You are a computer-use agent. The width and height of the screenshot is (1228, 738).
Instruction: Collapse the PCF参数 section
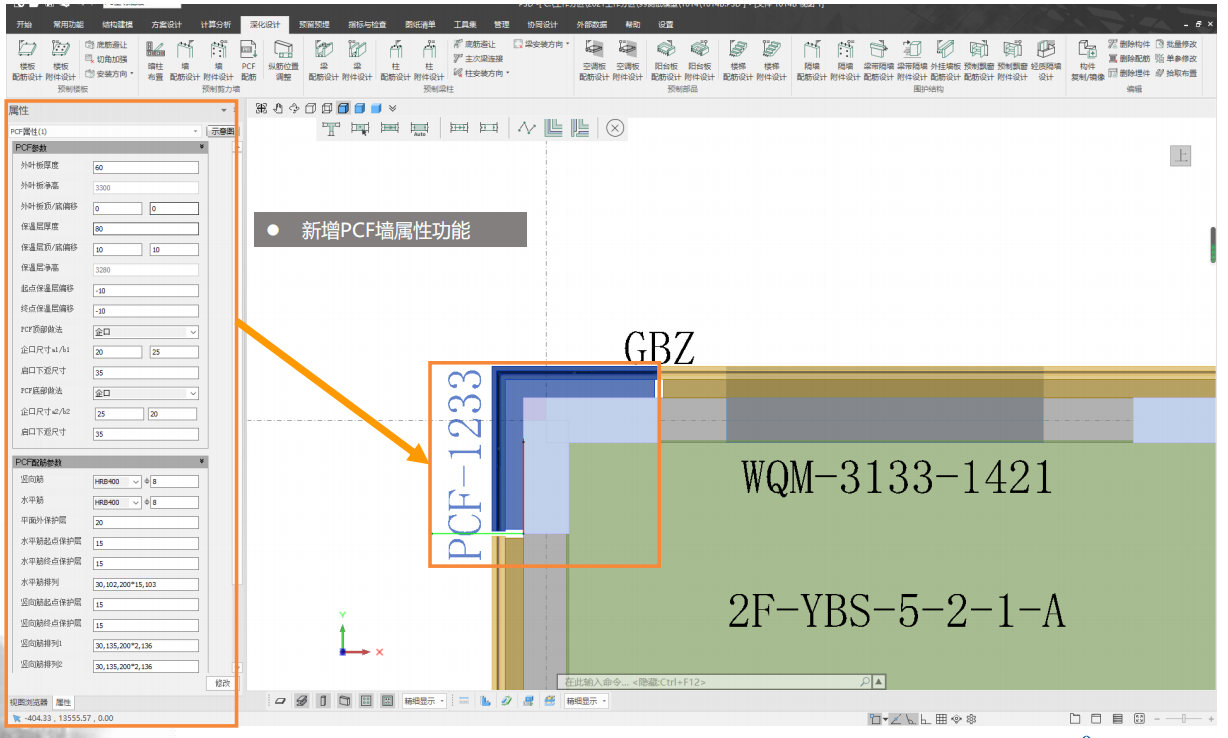[202, 147]
